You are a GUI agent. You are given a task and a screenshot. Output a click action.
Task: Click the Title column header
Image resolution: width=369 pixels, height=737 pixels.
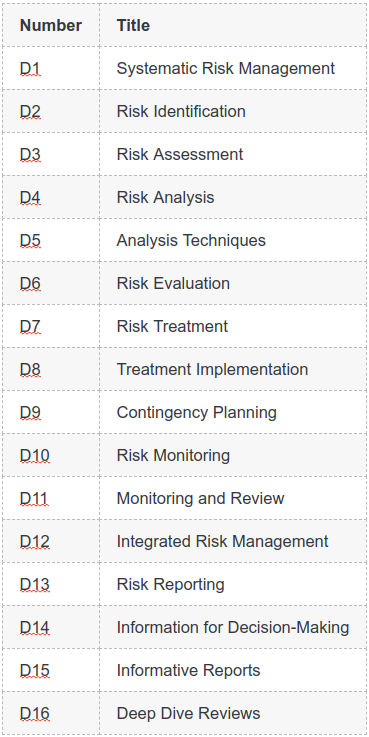click(233, 25)
